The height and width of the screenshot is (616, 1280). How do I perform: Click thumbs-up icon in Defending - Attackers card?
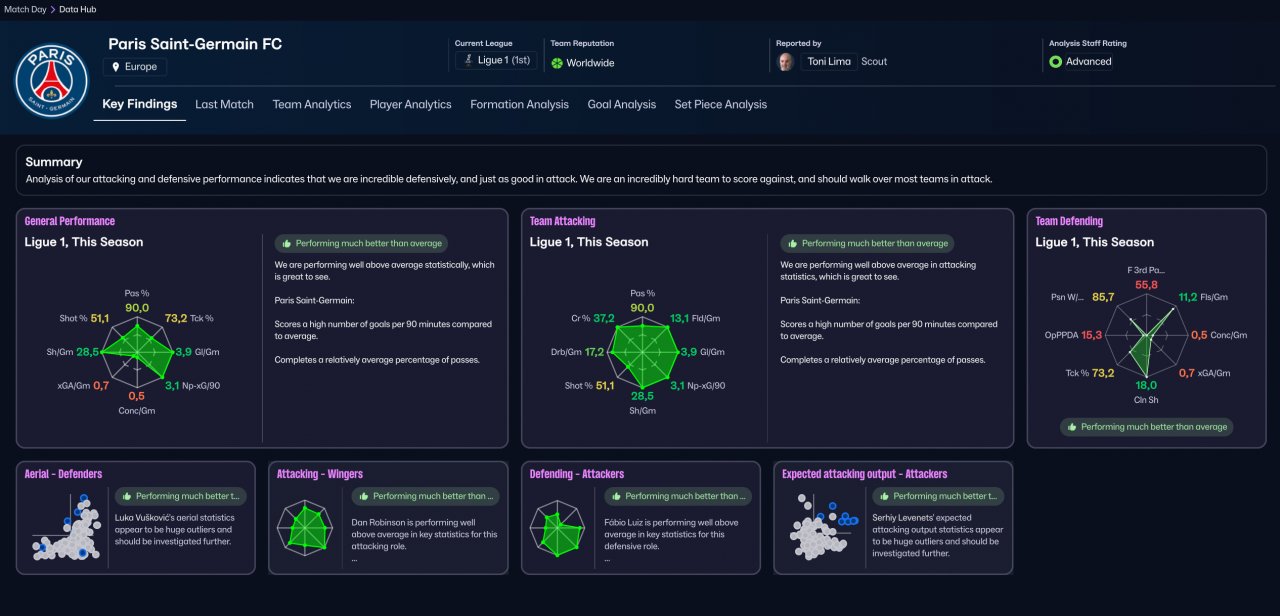coord(616,496)
